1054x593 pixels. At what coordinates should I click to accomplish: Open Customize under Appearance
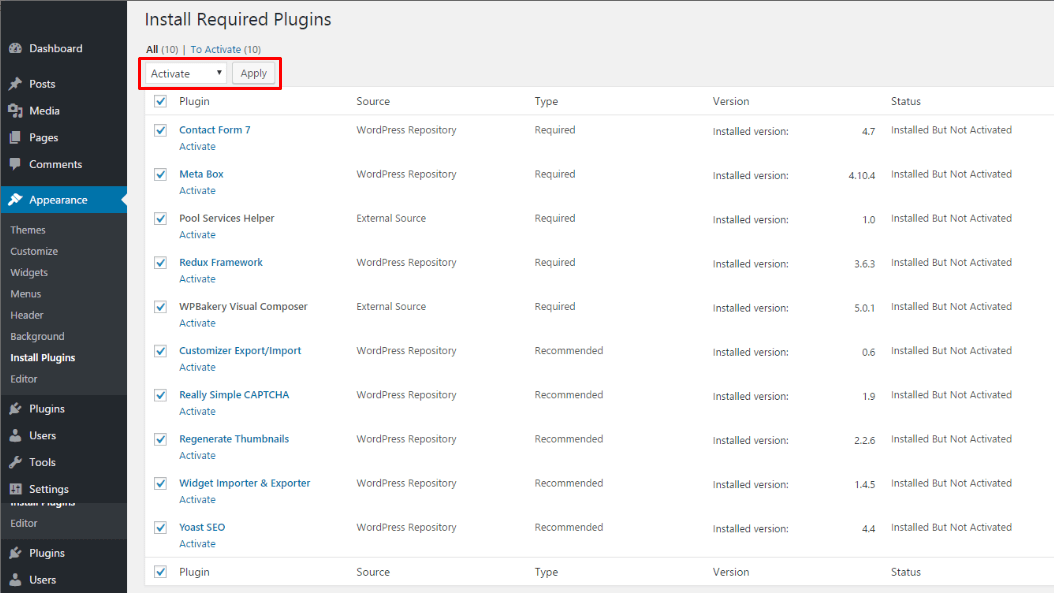click(x=34, y=251)
